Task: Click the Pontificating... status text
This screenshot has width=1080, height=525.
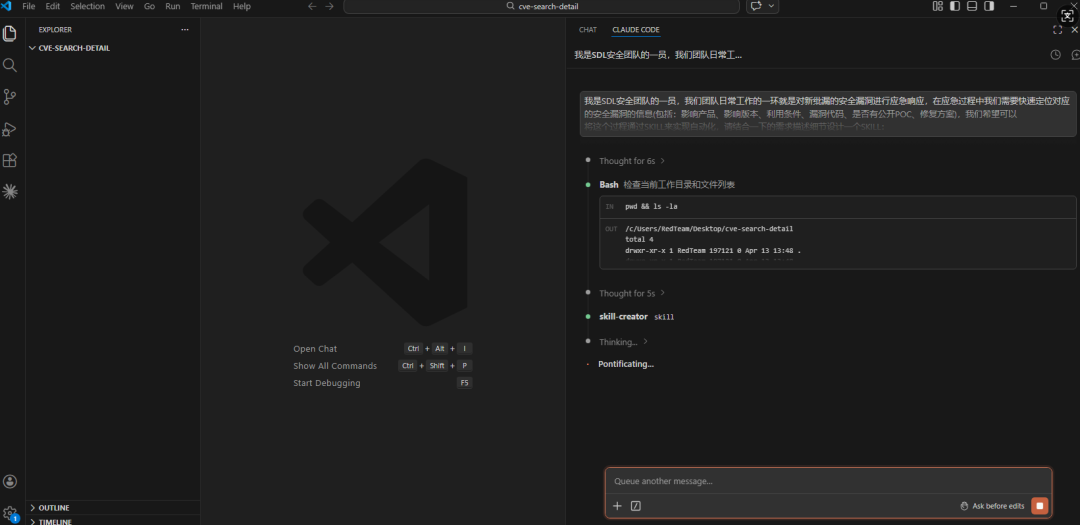Action: coord(625,364)
